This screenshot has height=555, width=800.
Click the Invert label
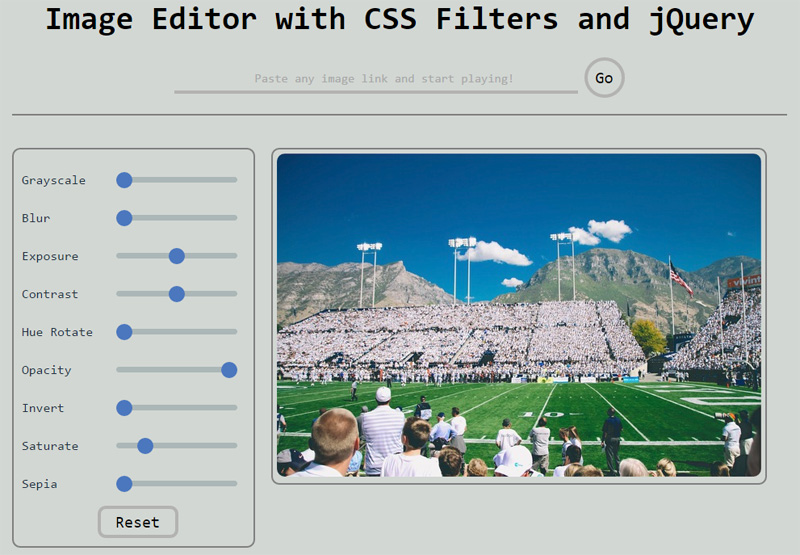[43, 408]
